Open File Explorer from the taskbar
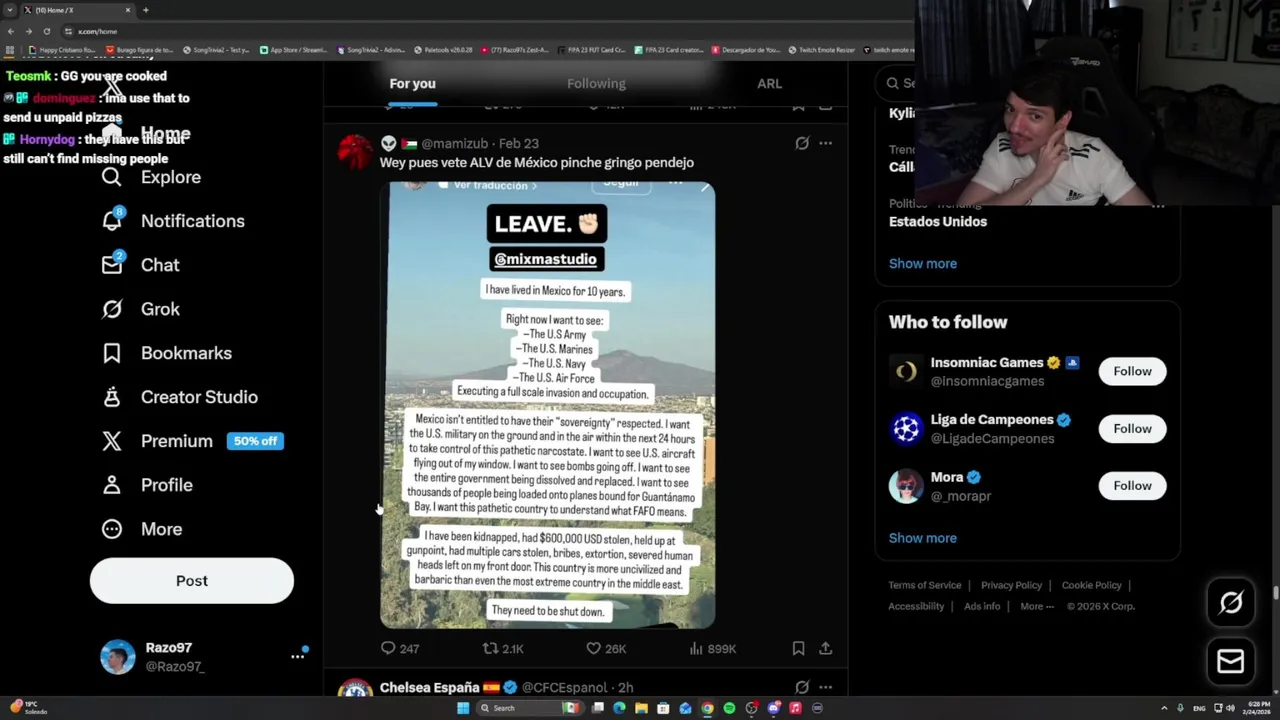The height and width of the screenshot is (720, 1280). tap(641, 708)
